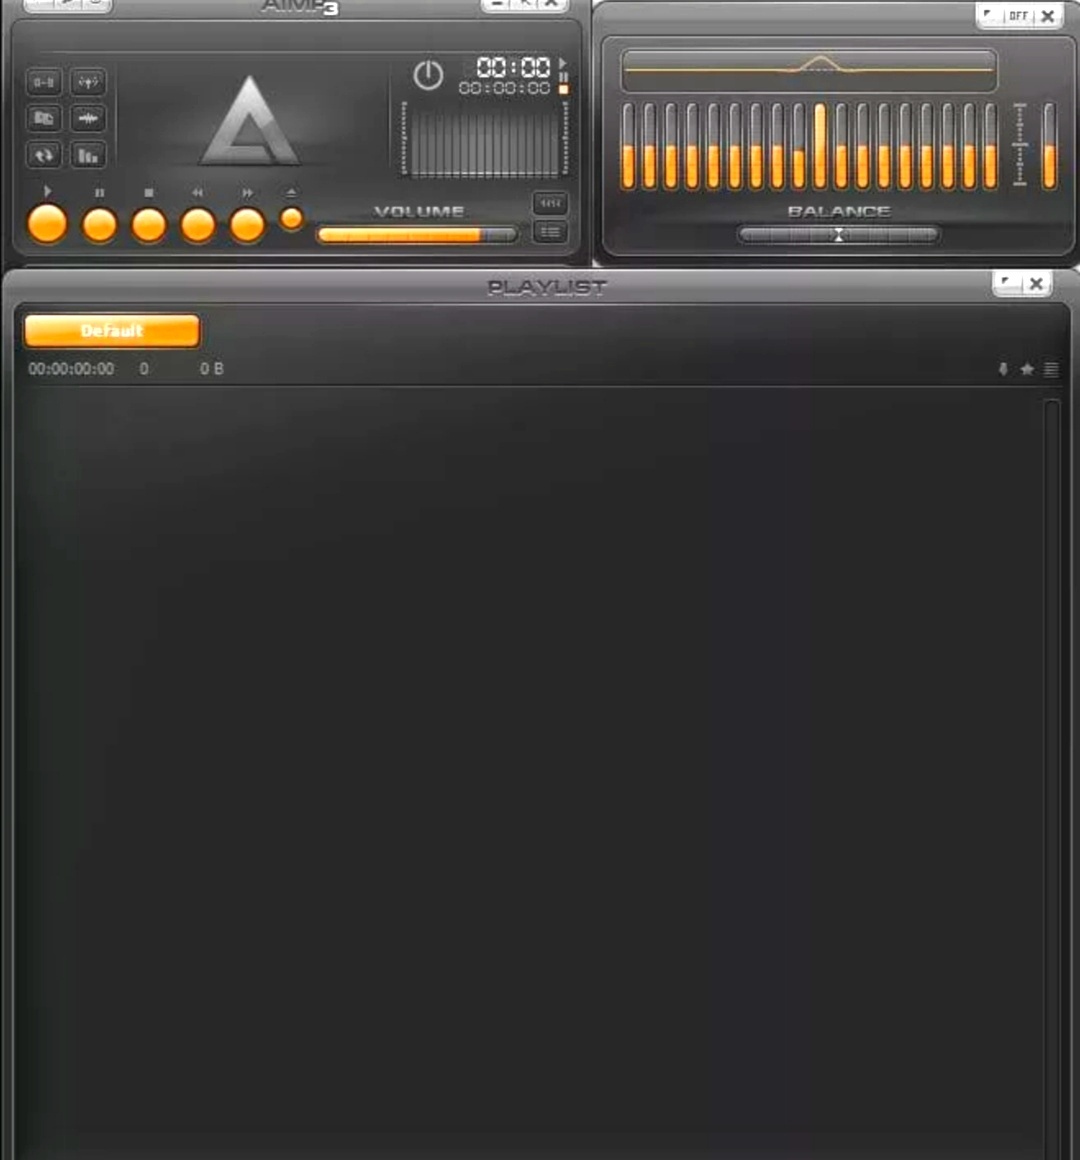
Task: Toggle the equalizer panel button
Action: [x=550, y=203]
